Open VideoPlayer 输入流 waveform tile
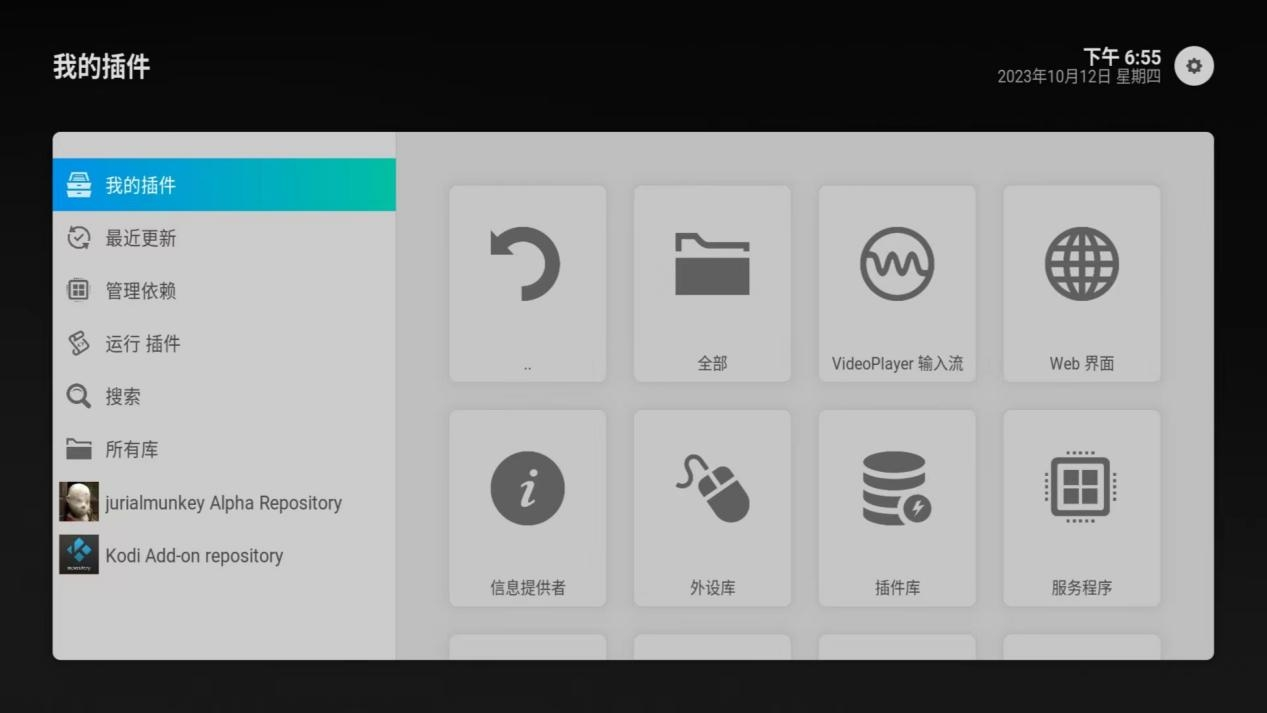Viewport: 1267px width, 713px height. tap(897, 283)
